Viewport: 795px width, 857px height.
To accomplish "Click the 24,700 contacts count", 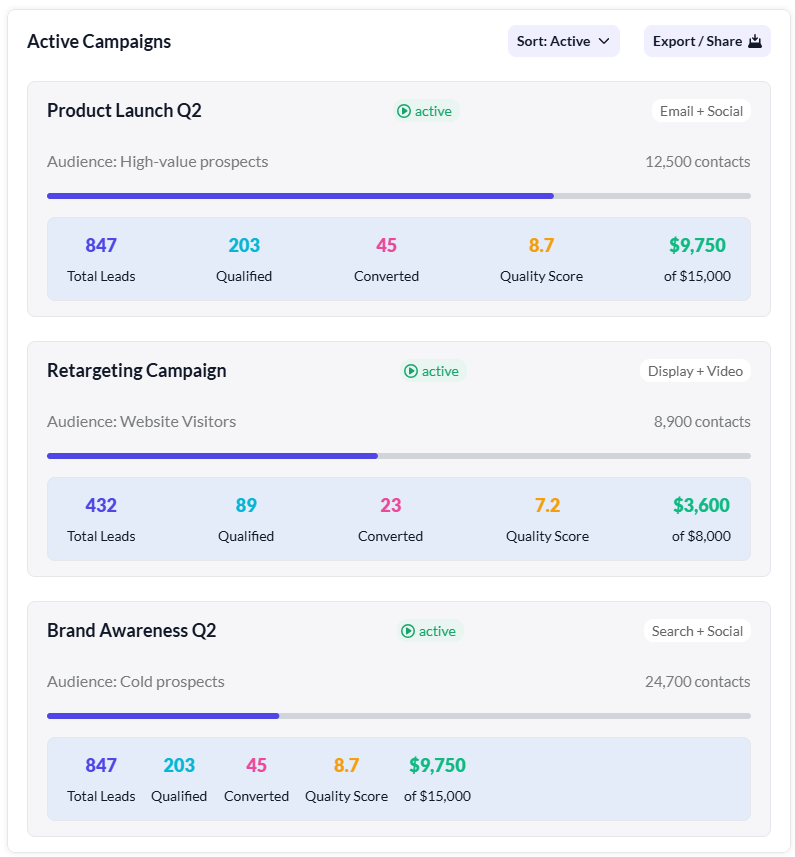I will pos(697,682).
